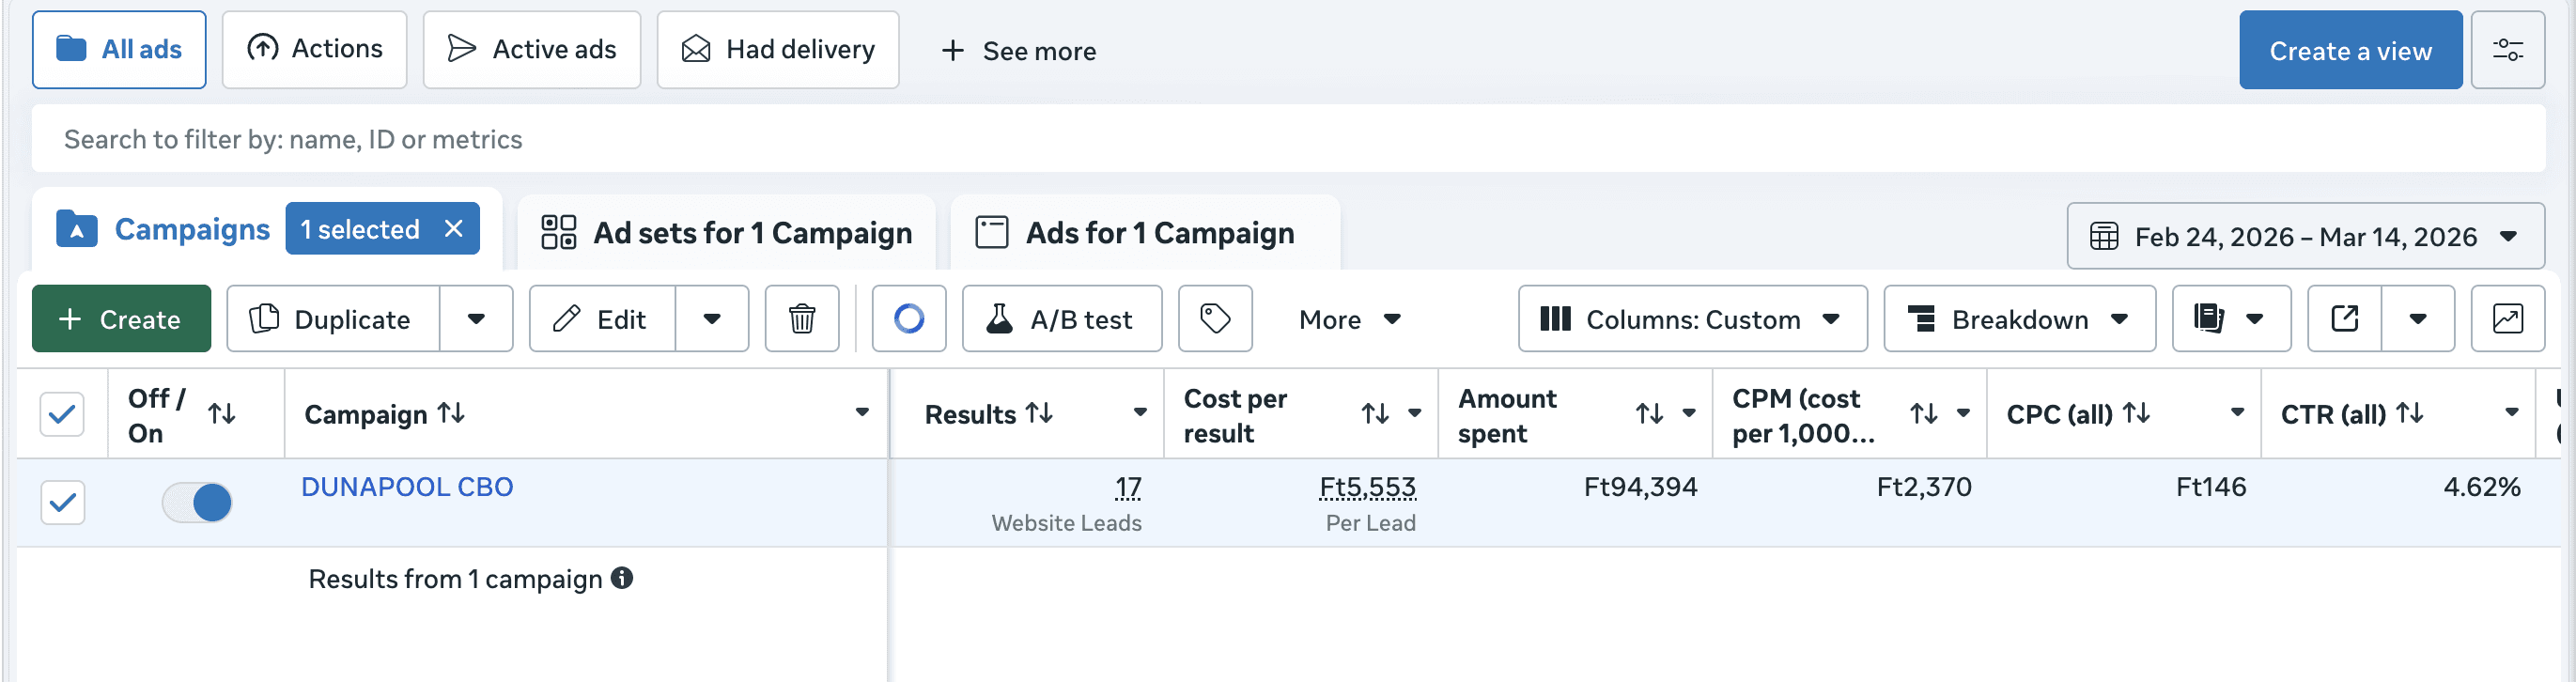Expand the Breakdown dropdown
Screen dimensions: 2576x682
tap(2018, 319)
